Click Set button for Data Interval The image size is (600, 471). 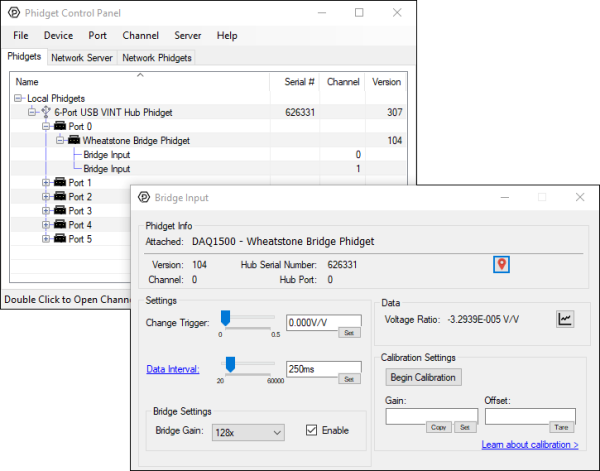coord(349,379)
